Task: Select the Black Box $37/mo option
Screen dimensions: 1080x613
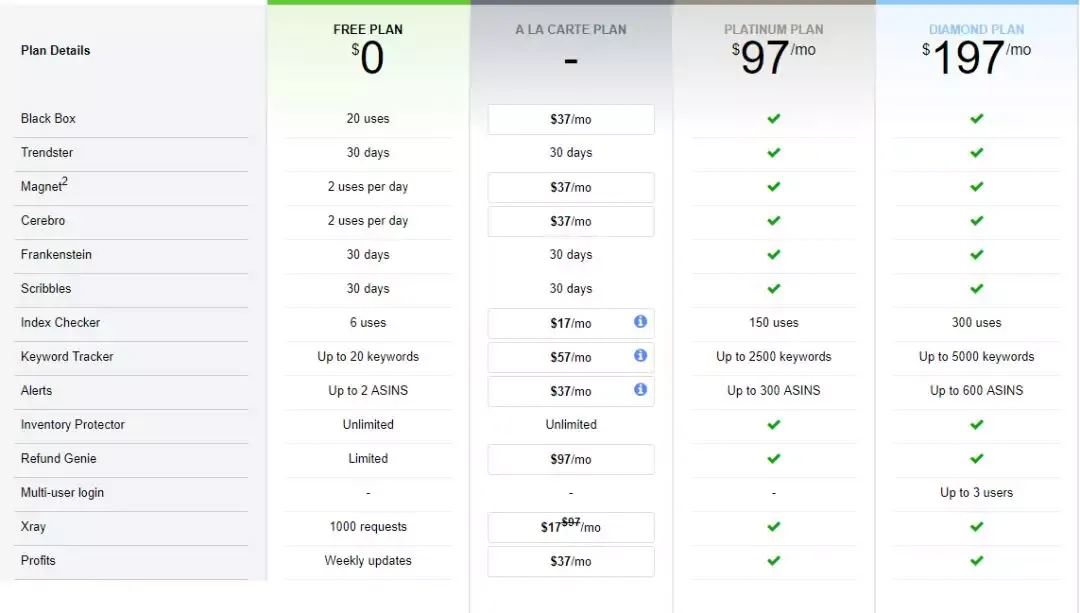Action: point(571,119)
